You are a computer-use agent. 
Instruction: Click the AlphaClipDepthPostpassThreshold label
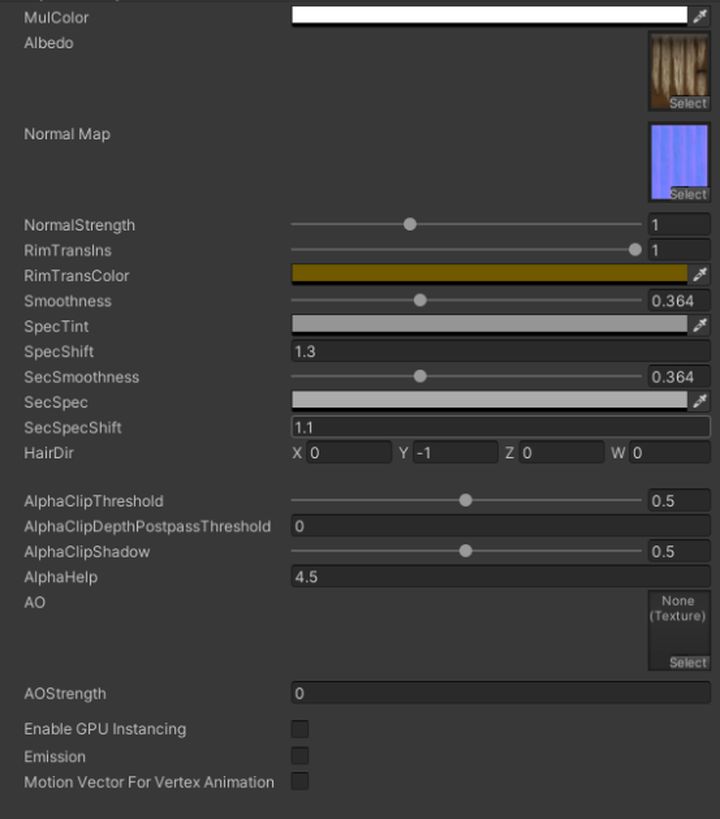pyautogui.click(x=147, y=526)
